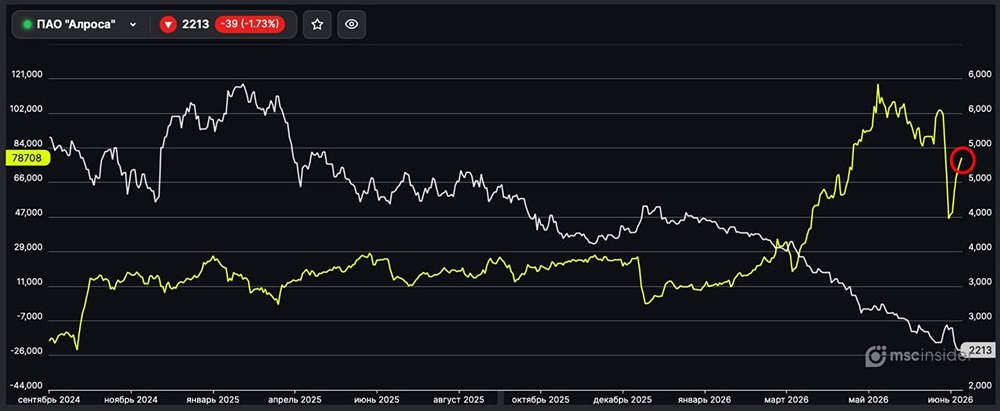Viewport: 1000px width, 411px height.
Task: Click the август 2025 axis label
Action: point(458,400)
